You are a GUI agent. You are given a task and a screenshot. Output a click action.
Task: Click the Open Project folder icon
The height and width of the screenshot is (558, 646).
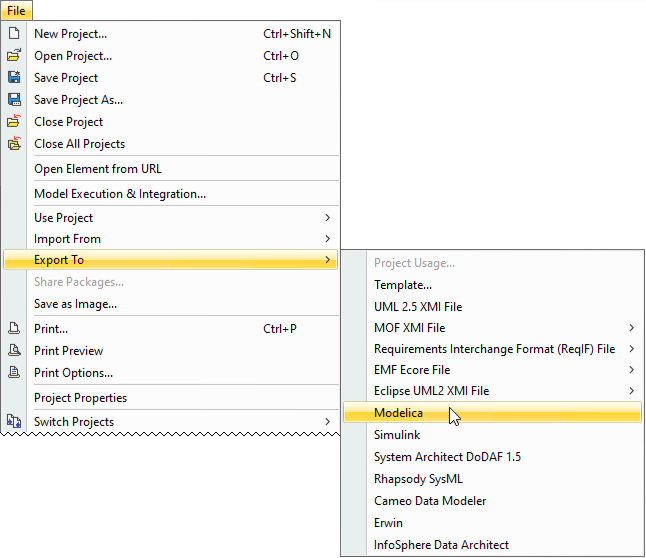coord(14,55)
